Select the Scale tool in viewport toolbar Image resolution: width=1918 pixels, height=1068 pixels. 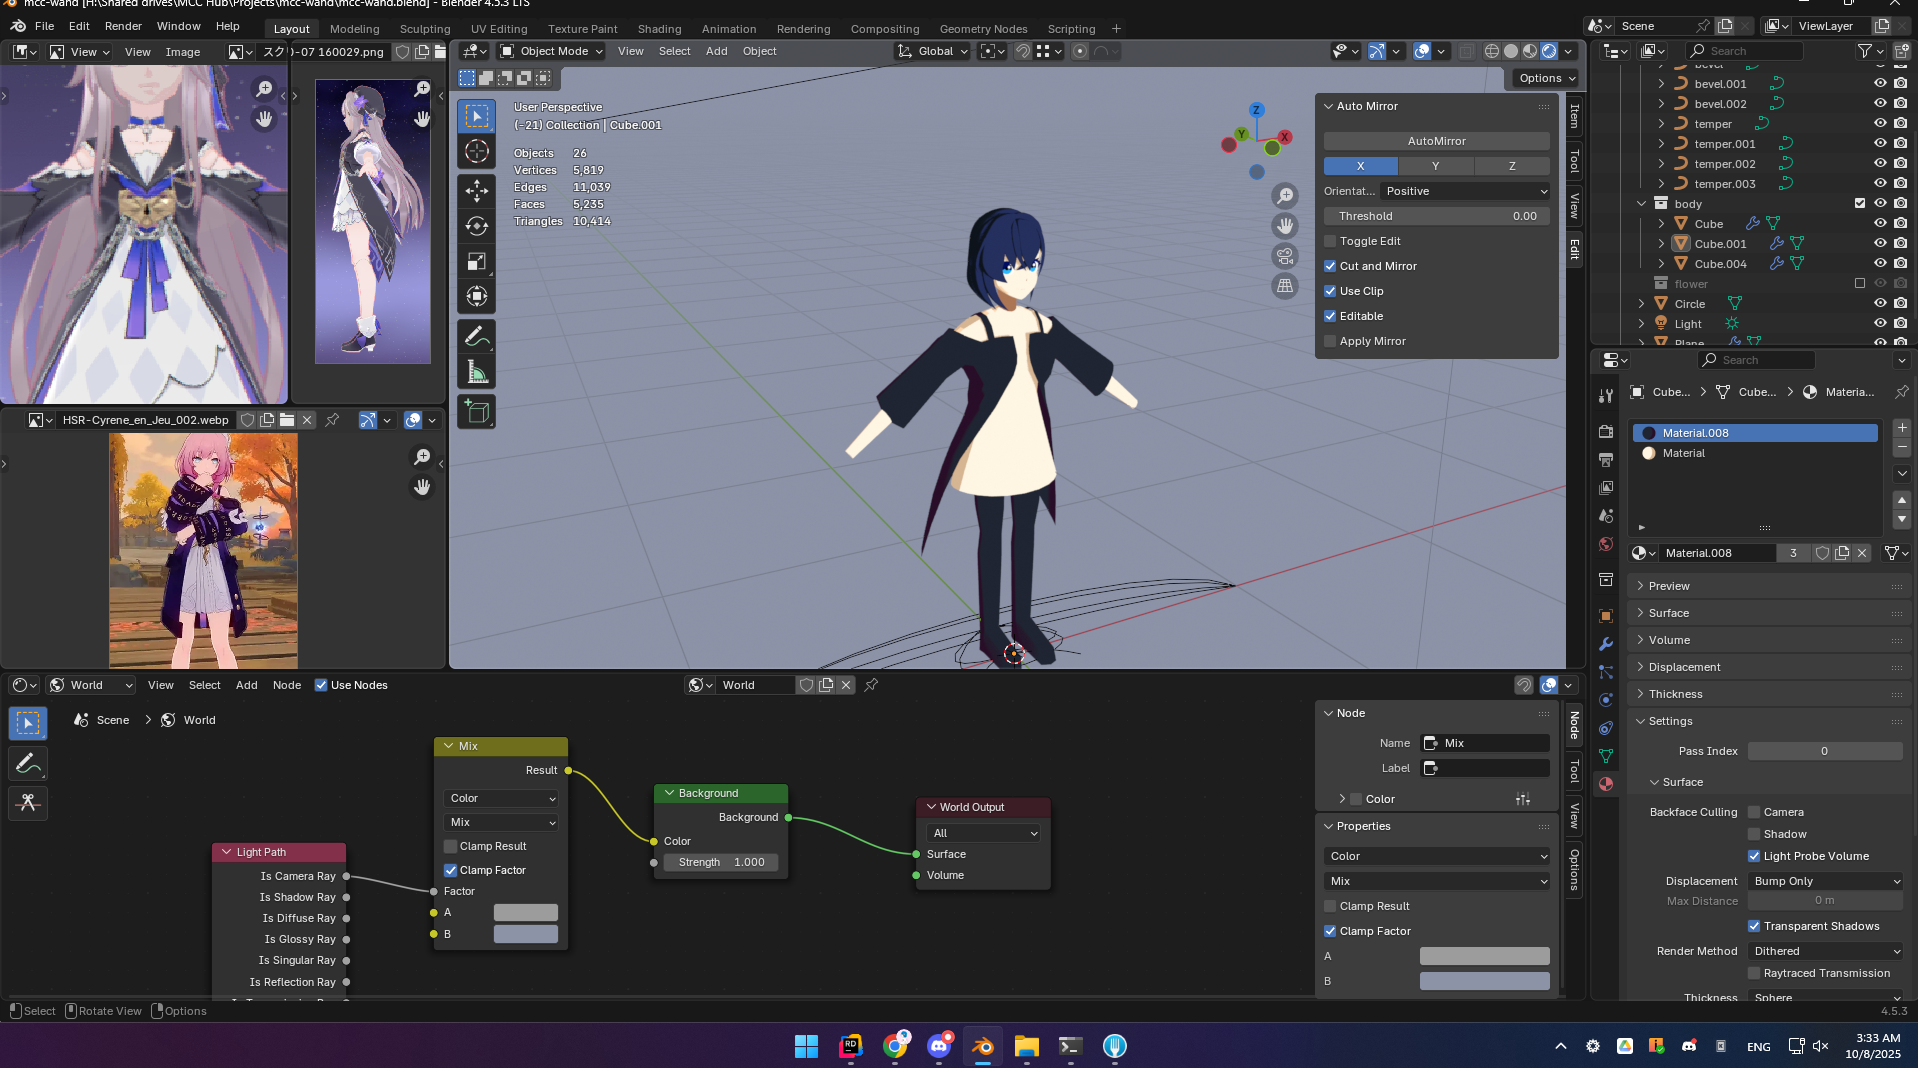pyautogui.click(x=477, y=262)
